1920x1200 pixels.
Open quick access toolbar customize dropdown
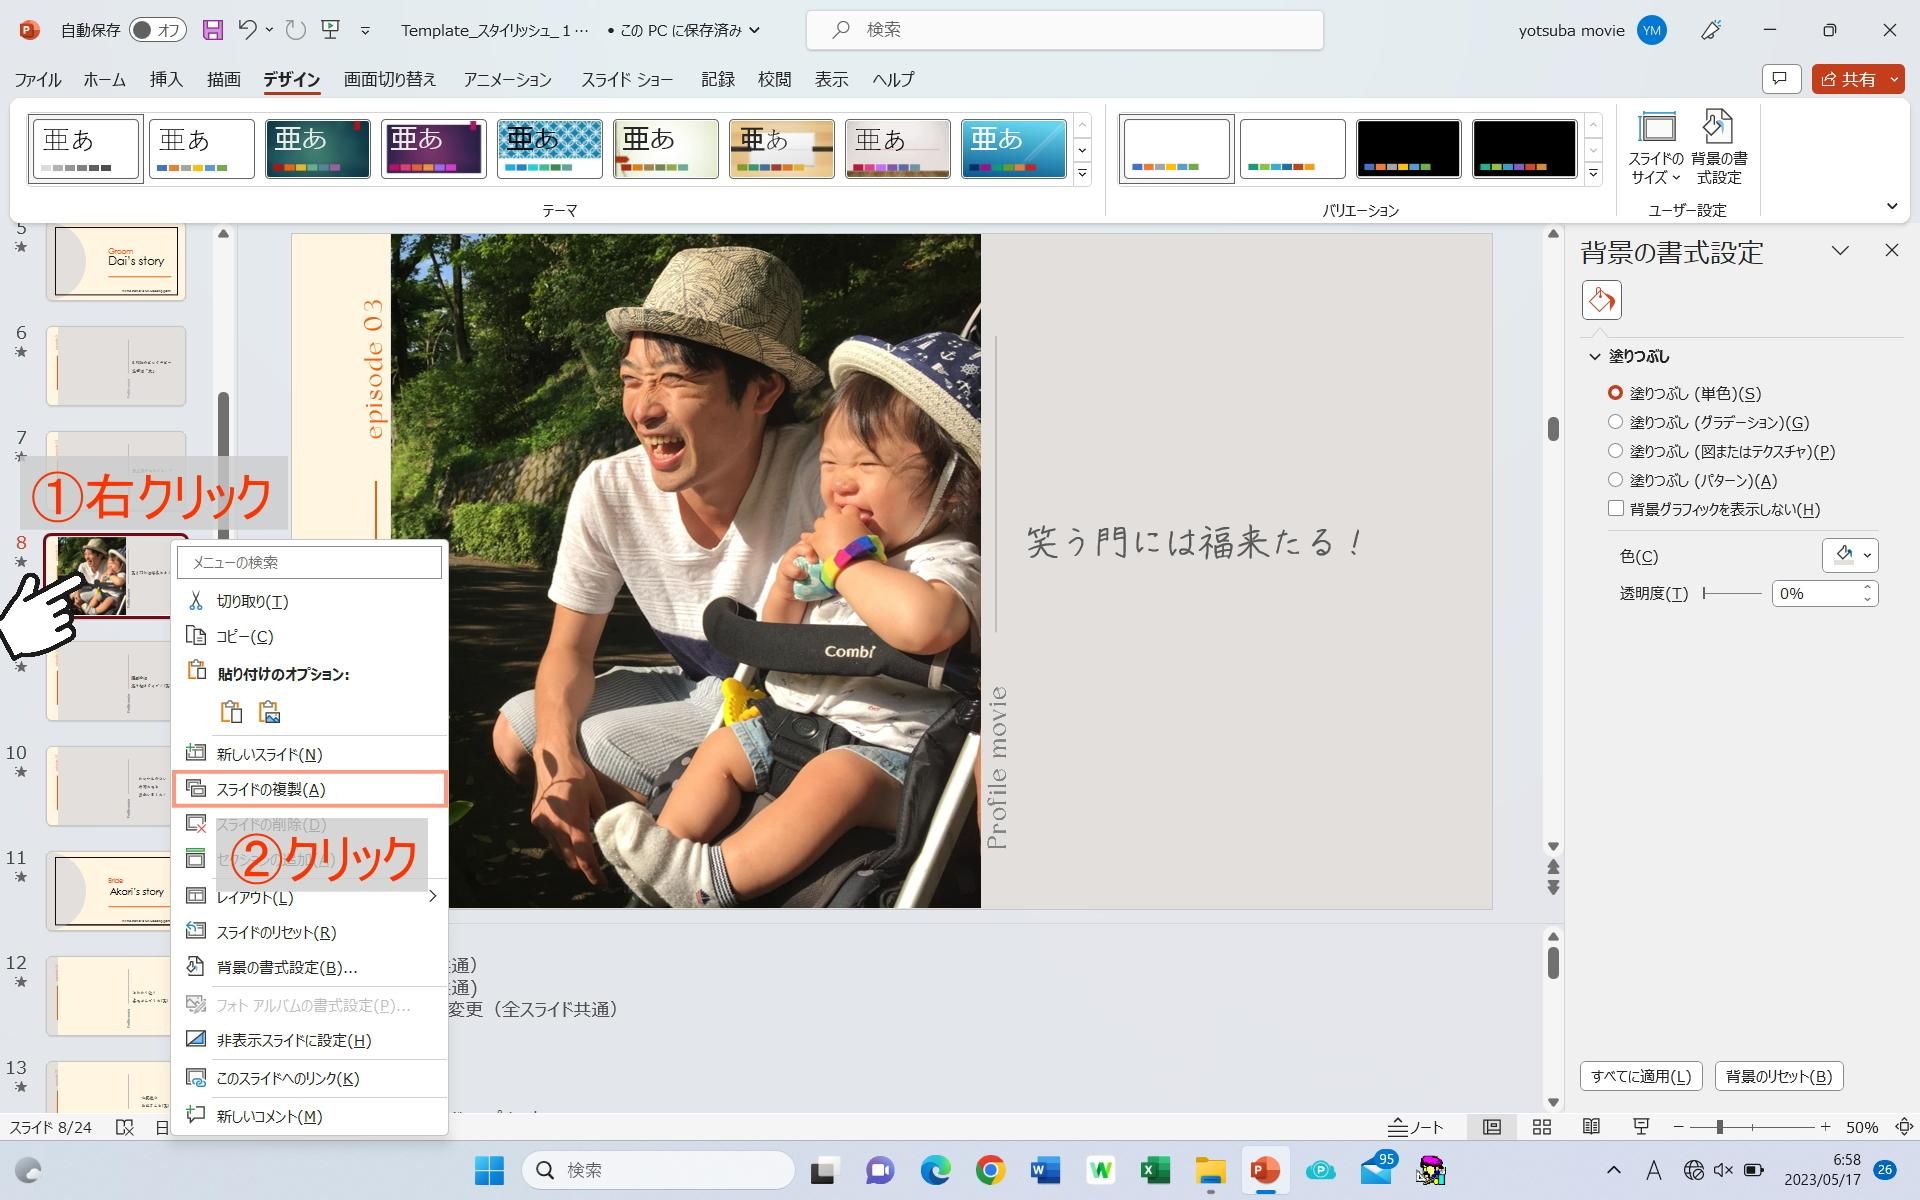click(365, 31)
